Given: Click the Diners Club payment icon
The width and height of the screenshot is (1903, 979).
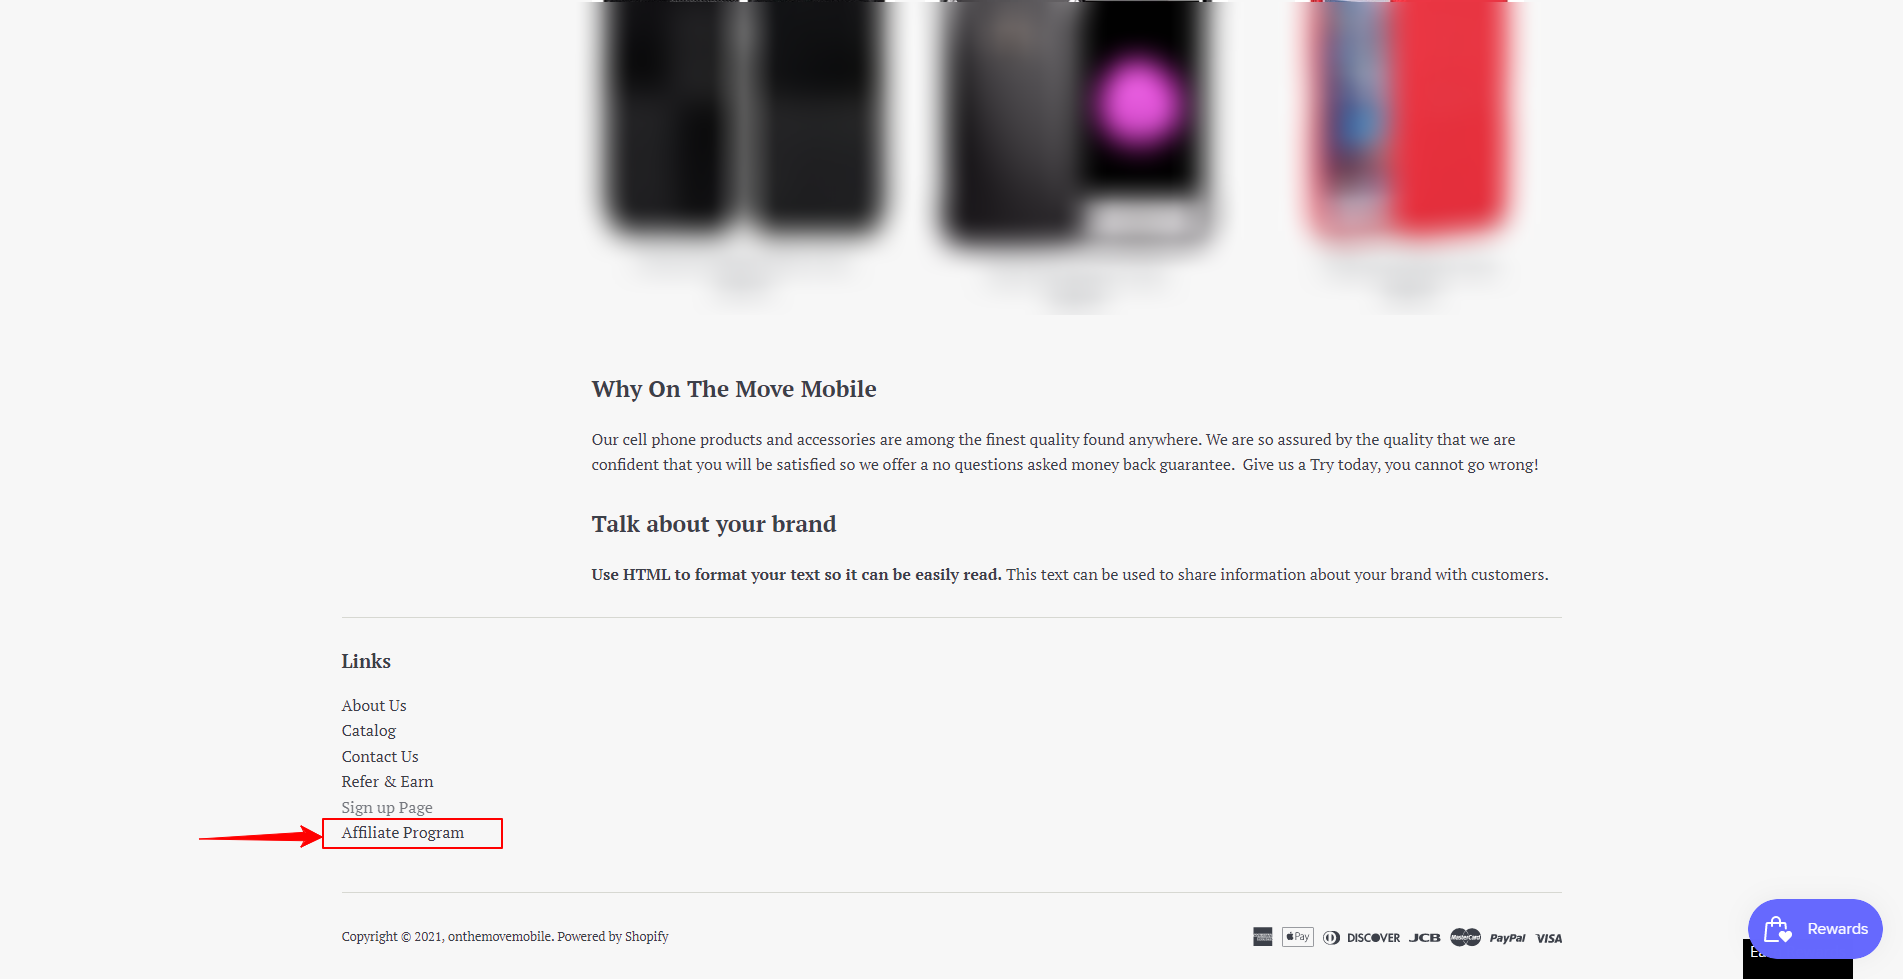Looking at the screenshot, I should tap(1331, 937).
